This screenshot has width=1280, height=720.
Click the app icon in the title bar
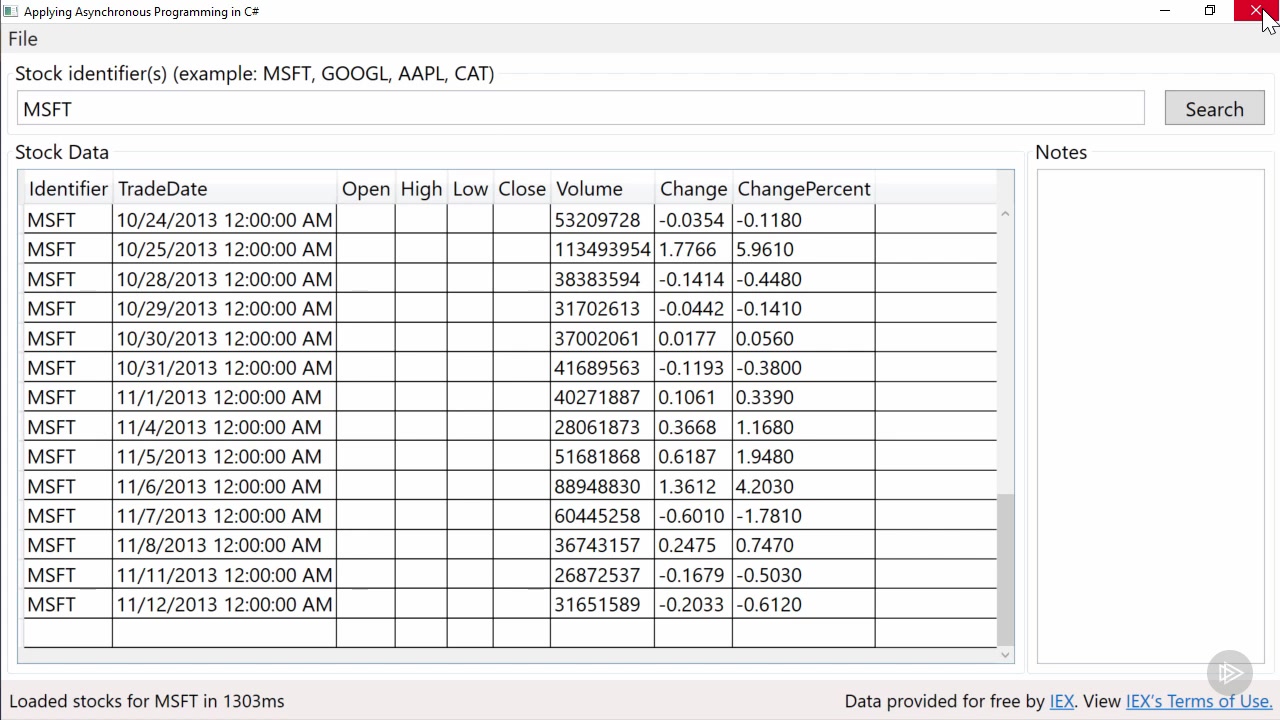[x=11, y=11]
